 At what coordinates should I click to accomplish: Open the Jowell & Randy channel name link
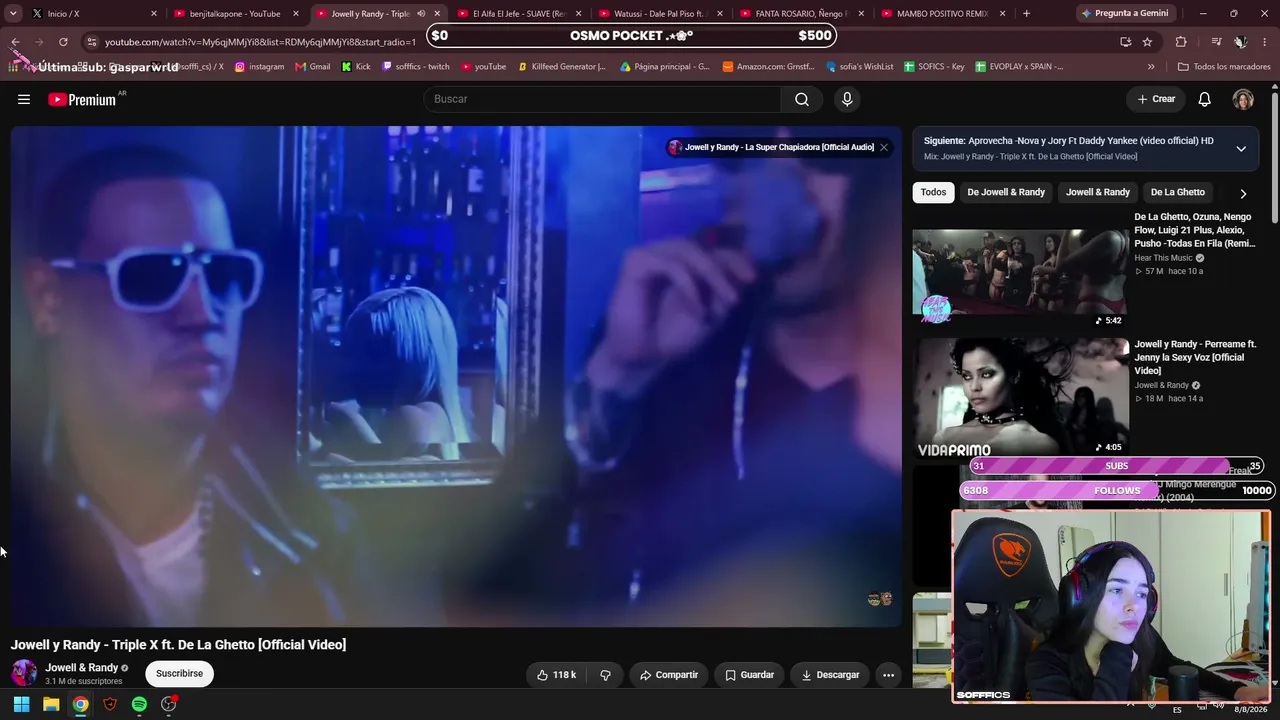click(82, 668)
